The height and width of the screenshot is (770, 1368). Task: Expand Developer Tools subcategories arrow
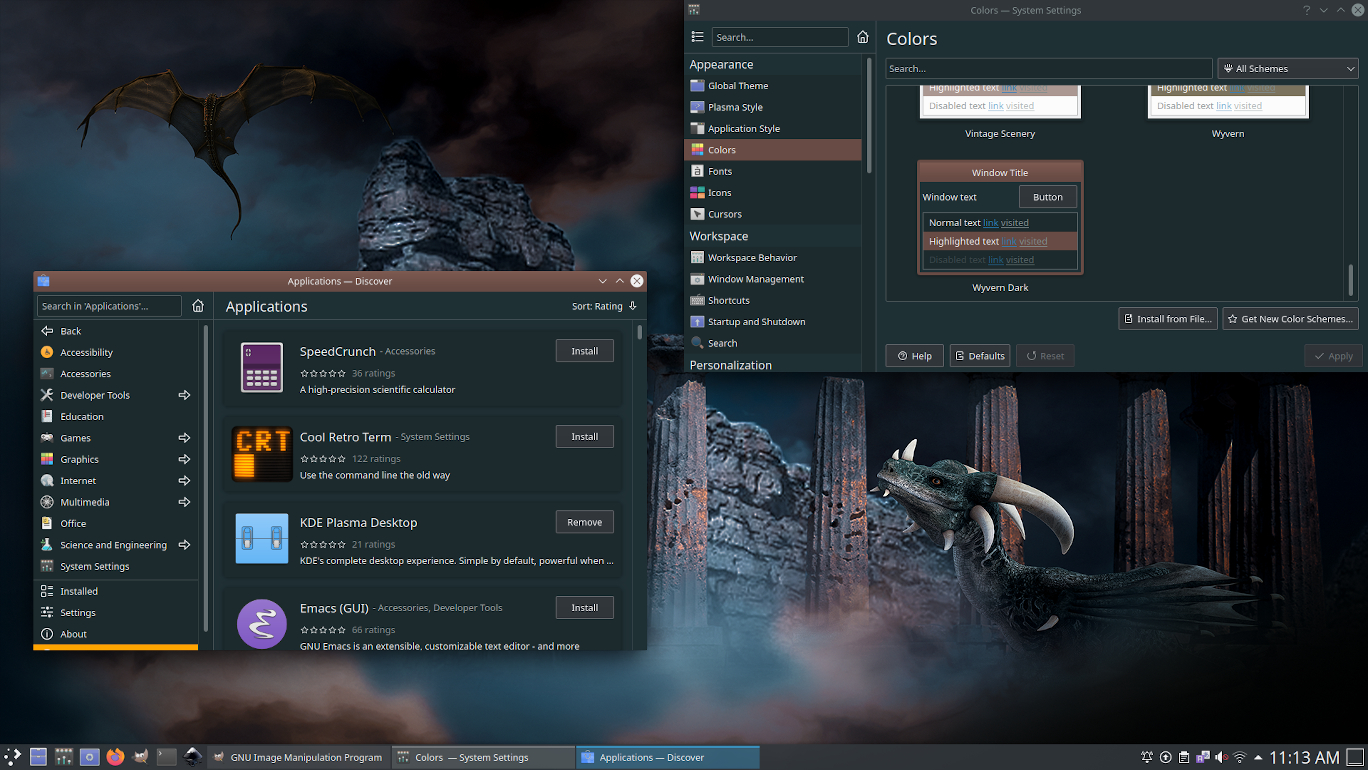(184, 395)
